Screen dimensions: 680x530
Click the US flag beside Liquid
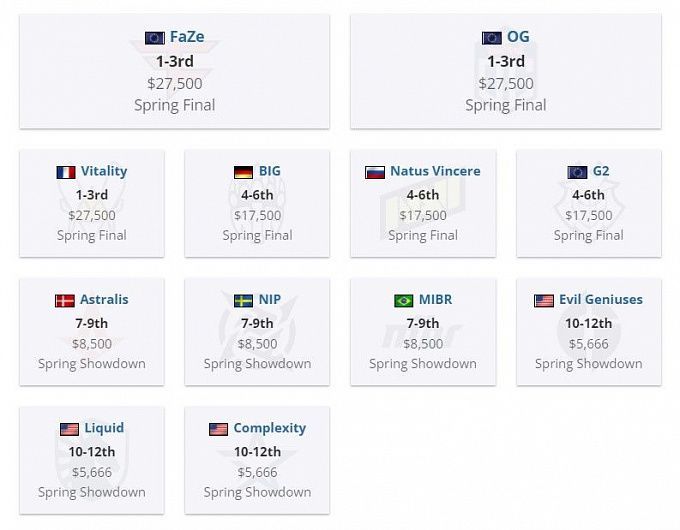pyautogui.click(x=69, y=429)
